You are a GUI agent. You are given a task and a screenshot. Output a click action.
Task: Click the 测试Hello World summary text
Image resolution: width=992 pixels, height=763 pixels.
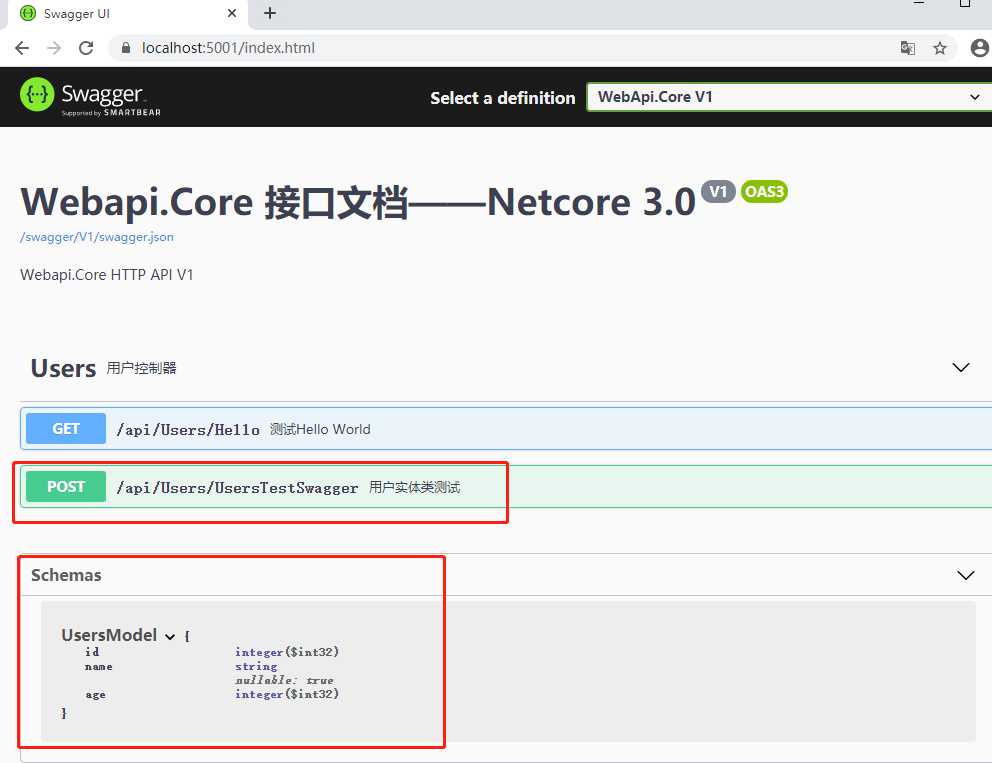(x=320, y=430)
